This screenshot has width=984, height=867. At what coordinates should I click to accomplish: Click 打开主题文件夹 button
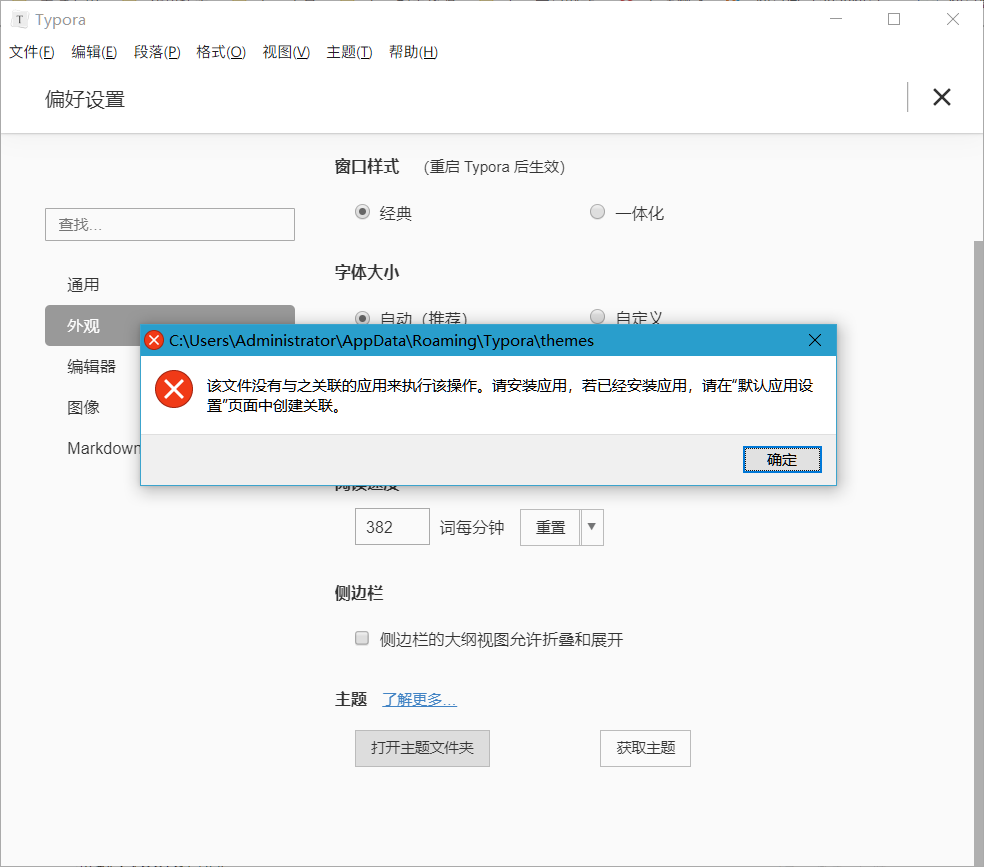point(422,748)
